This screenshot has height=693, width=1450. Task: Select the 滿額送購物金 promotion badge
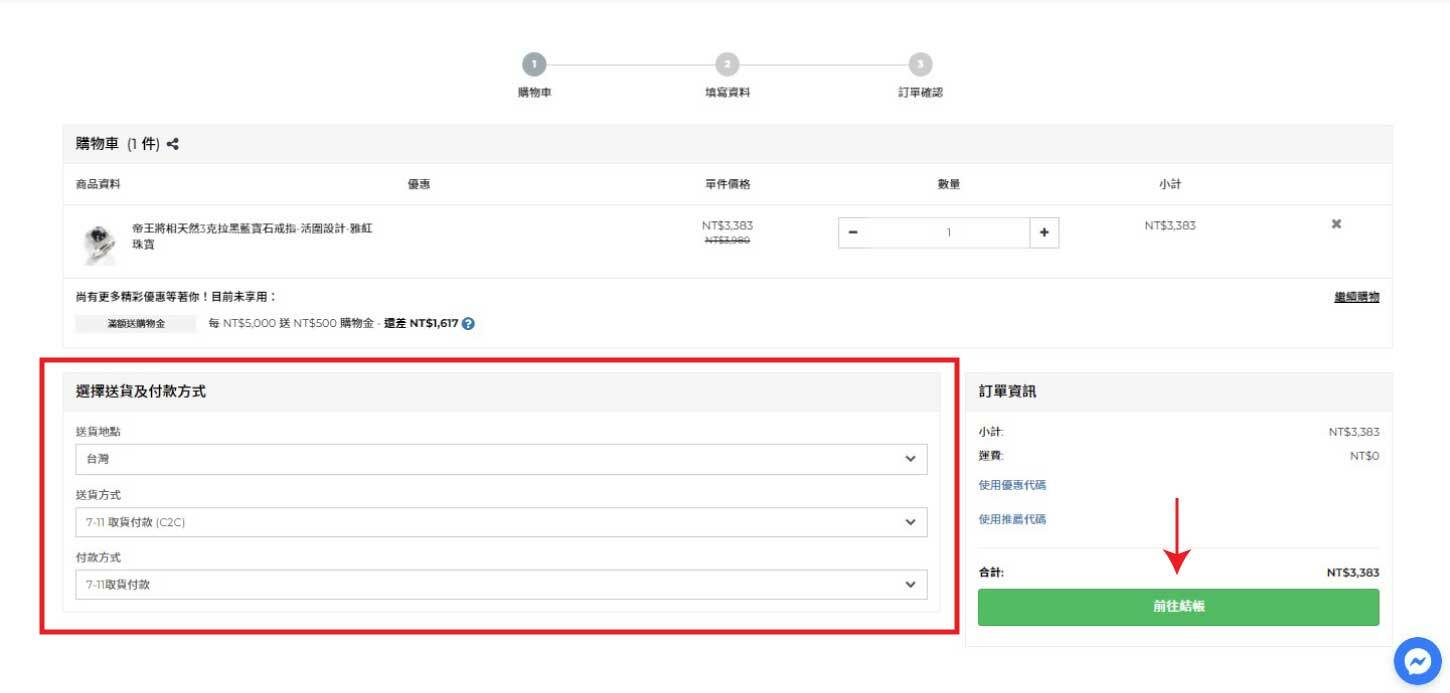point(135,323)
